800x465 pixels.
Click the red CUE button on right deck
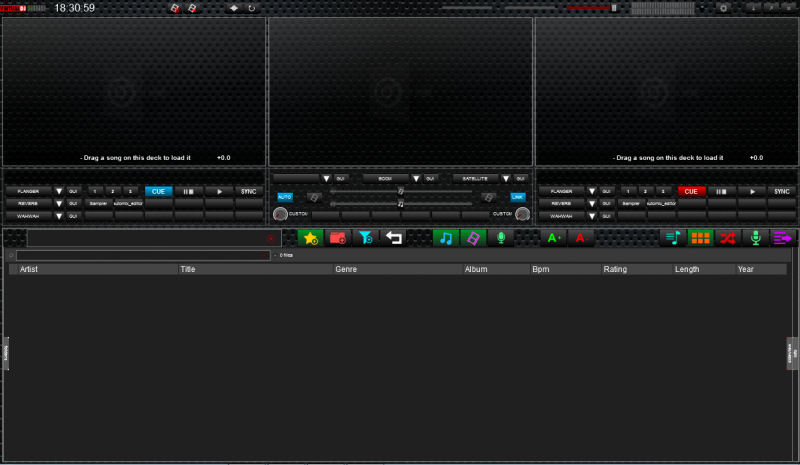[691, 191]
